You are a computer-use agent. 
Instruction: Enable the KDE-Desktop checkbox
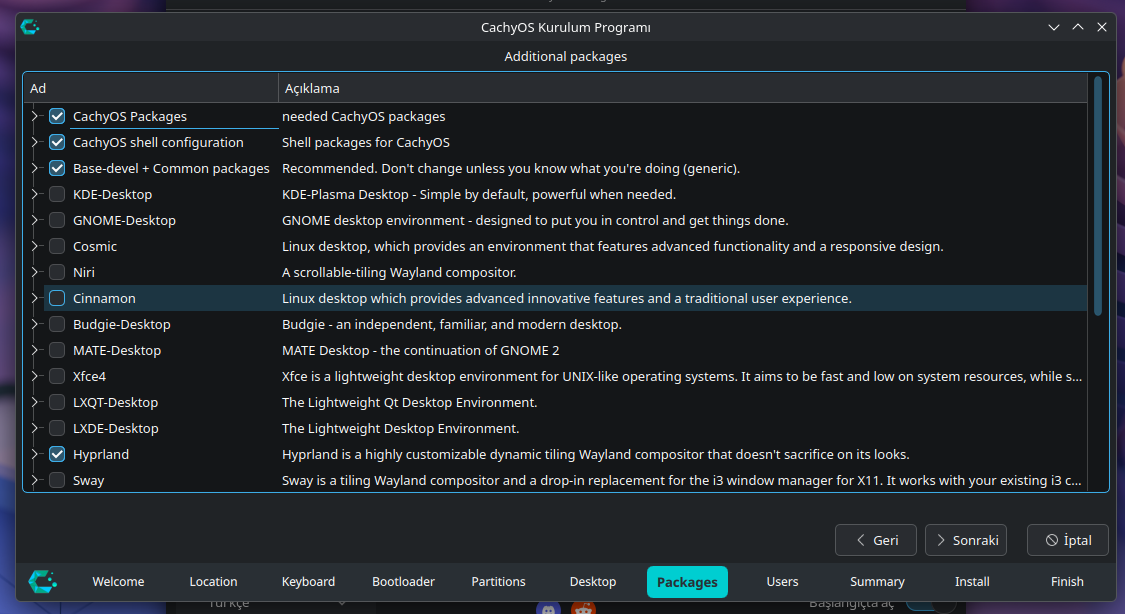[x=57, y=194]
